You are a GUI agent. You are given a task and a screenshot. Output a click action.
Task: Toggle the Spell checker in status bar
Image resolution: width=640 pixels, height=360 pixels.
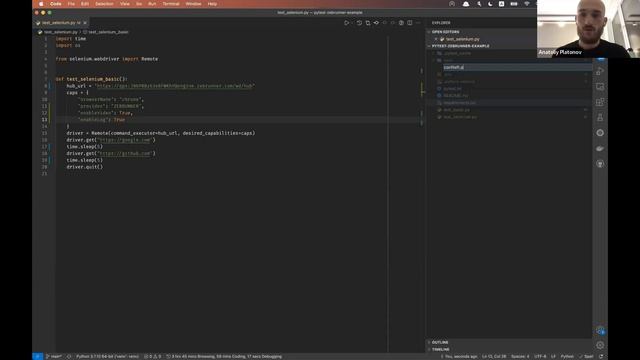tap(586, 356)
